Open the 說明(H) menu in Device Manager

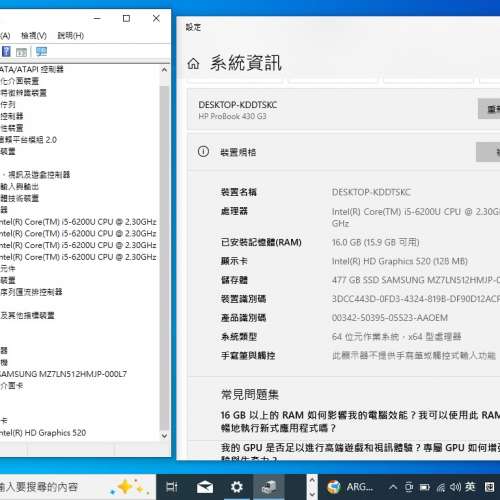70,35
